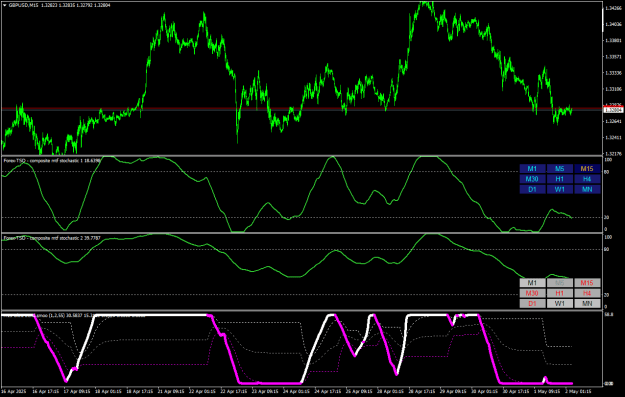Click the 21 Apr 09:15 time axis label
Viewport: 625px width, 397px height.
tap(171, 391)
